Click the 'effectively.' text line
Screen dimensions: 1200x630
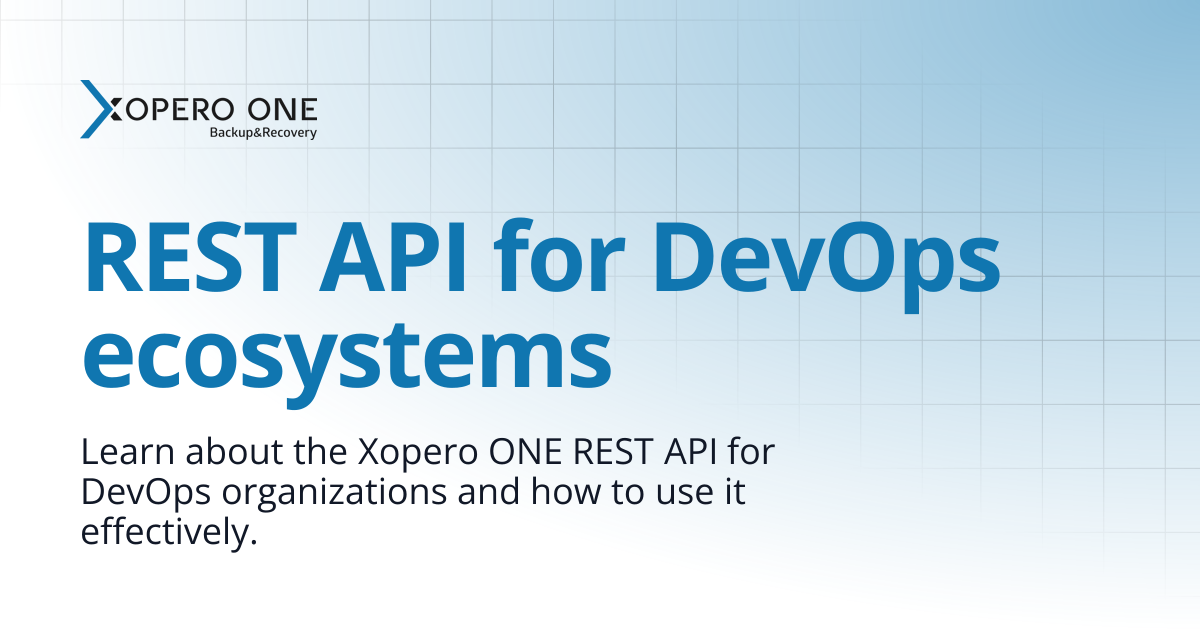click(170, 531)
